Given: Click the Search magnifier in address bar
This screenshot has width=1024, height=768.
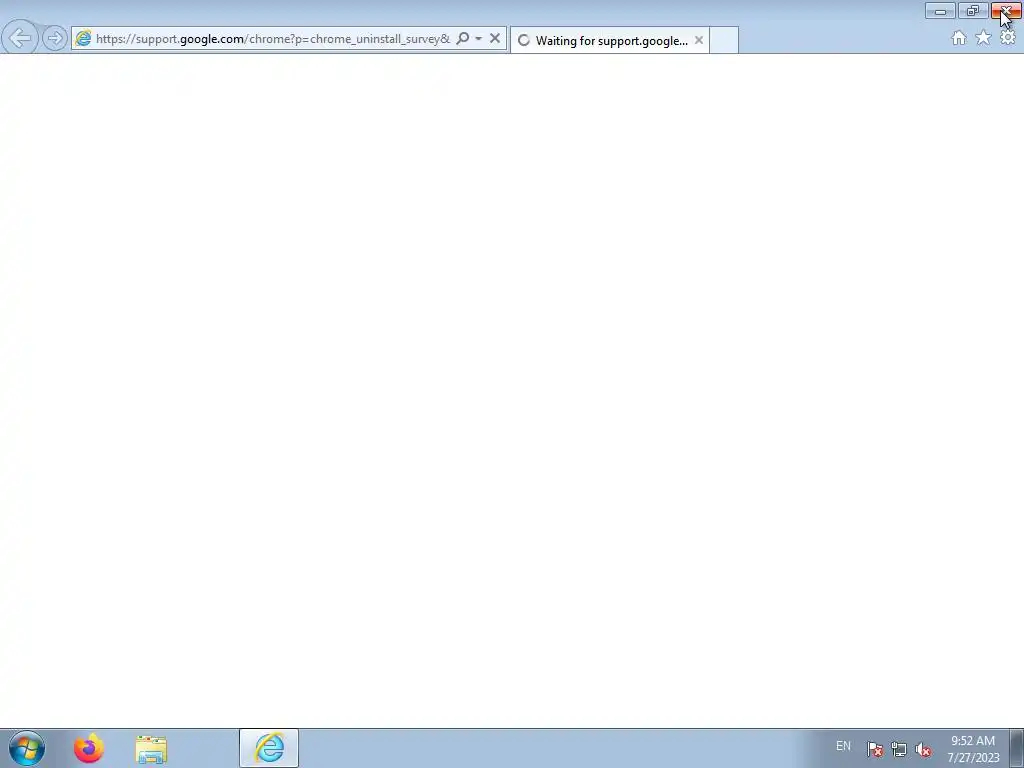Looking at the screenshot, I should [x=462, y=39].
